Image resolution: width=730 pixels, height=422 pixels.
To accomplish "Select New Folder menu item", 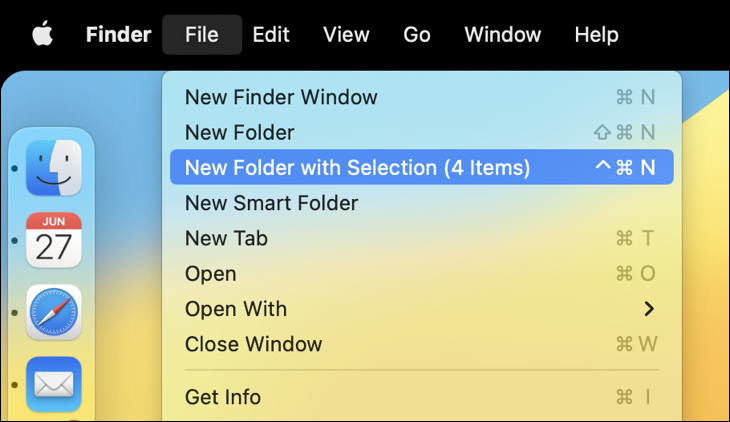I will tap(240, 132).
